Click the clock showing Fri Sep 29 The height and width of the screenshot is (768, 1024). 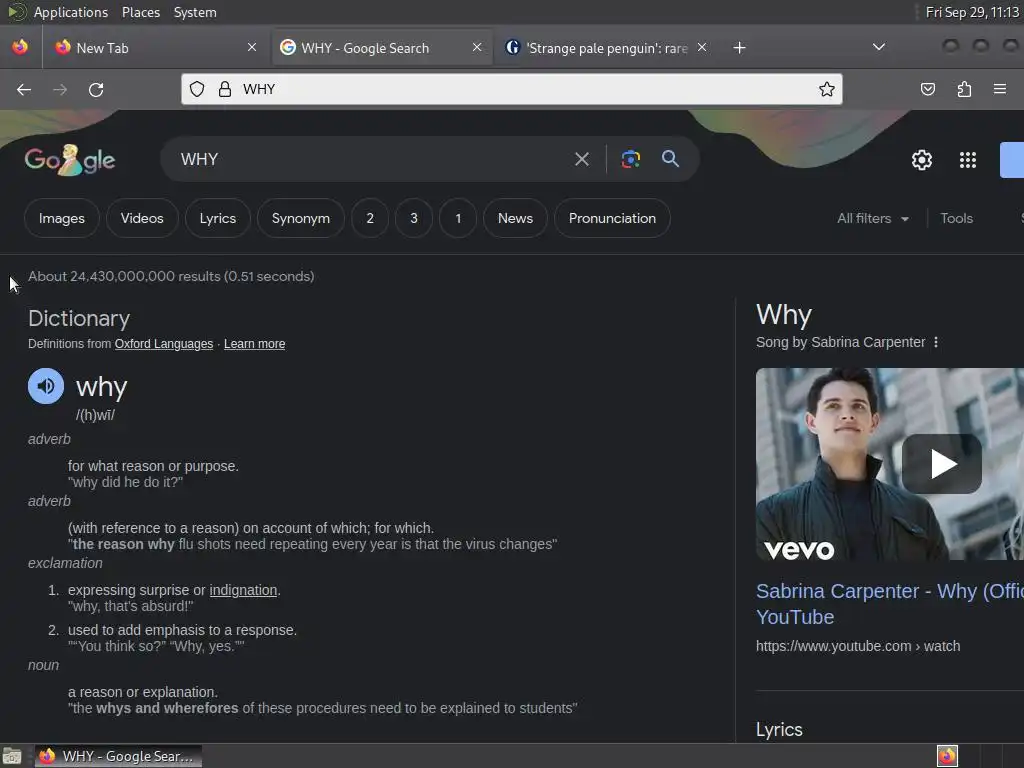972,12
